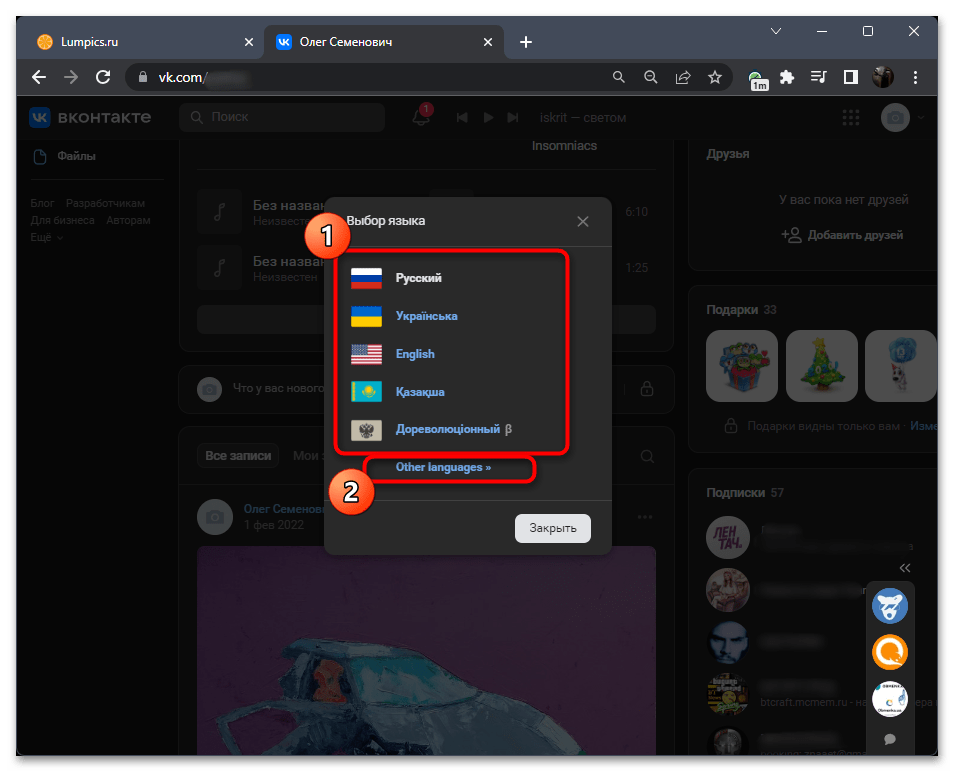This screenshot has height=772, width=954.
Task: Click the Ukrainian flag icon
Action: [366, 316]
